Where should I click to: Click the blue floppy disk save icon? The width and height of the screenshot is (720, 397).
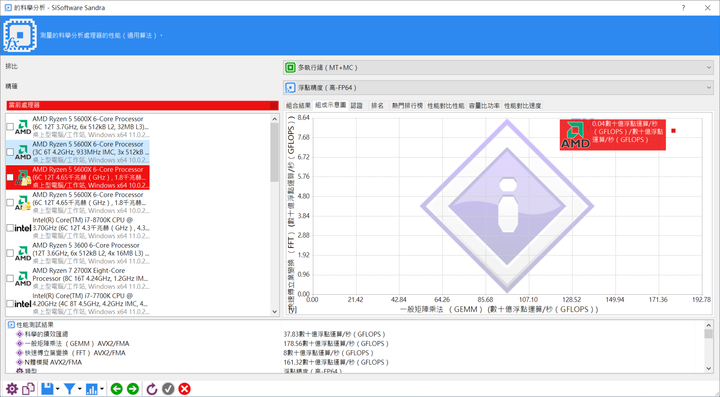[47, 389]
